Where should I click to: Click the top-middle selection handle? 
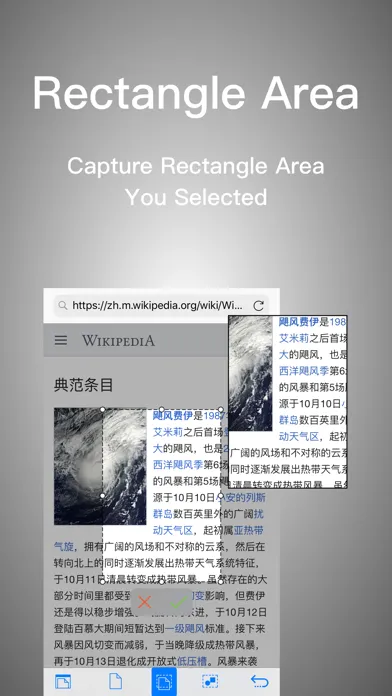[162, 409]
